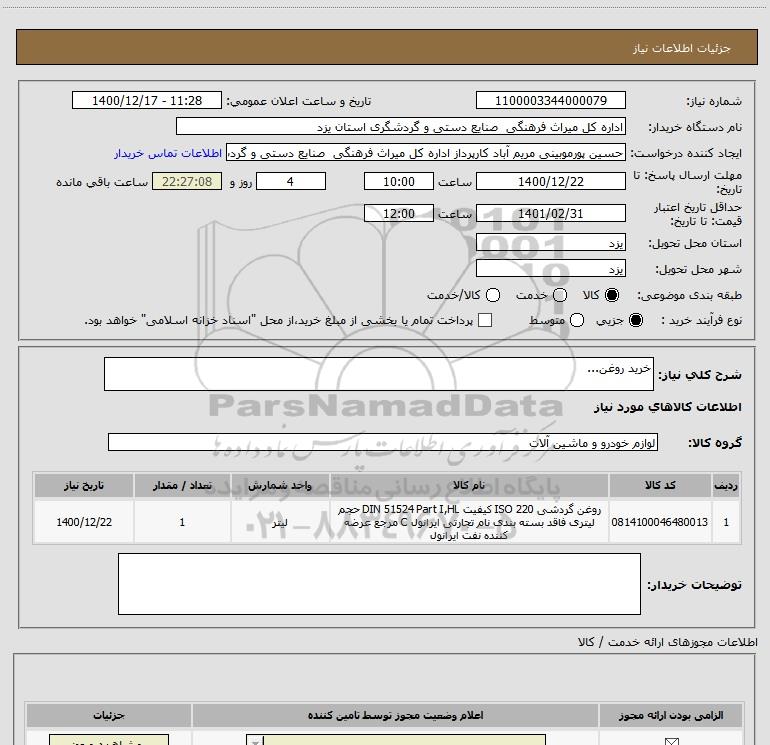Click the ردیف column header
770x745 pixels.
(x=726, y=485)
